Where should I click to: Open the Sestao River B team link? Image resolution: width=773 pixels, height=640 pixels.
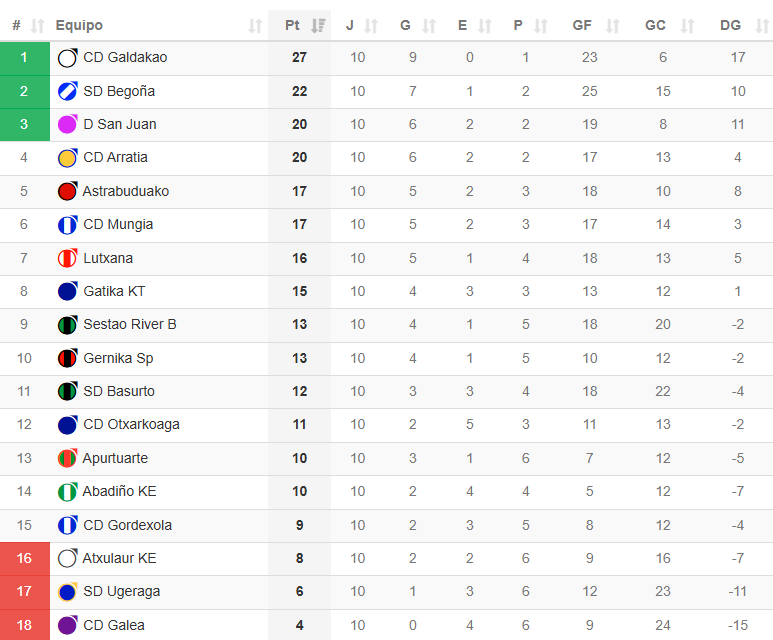click(x=130, y=325)
